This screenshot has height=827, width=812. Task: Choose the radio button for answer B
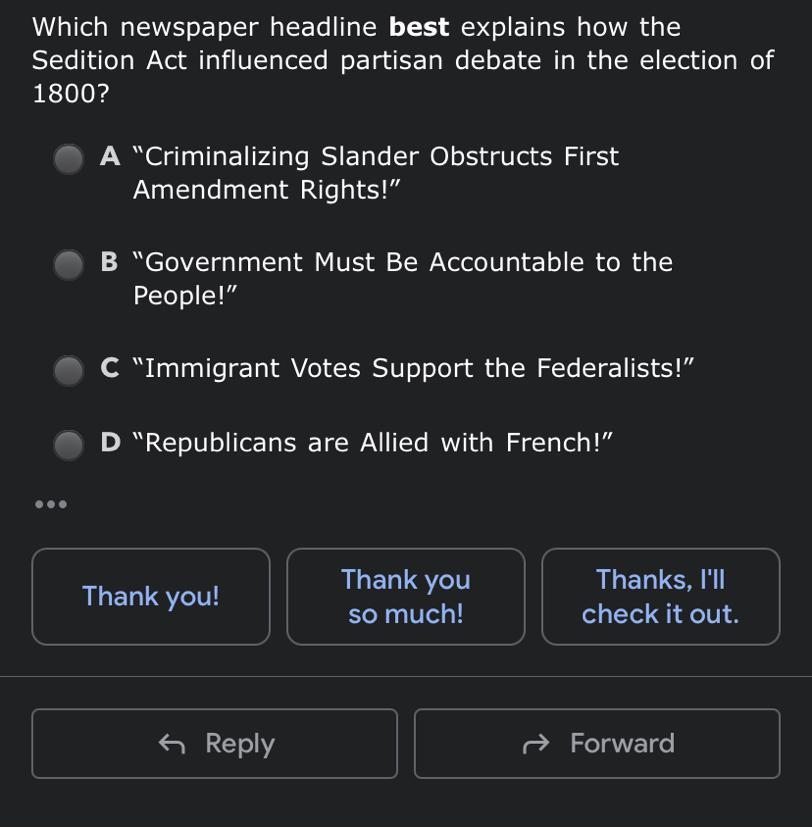69,264
